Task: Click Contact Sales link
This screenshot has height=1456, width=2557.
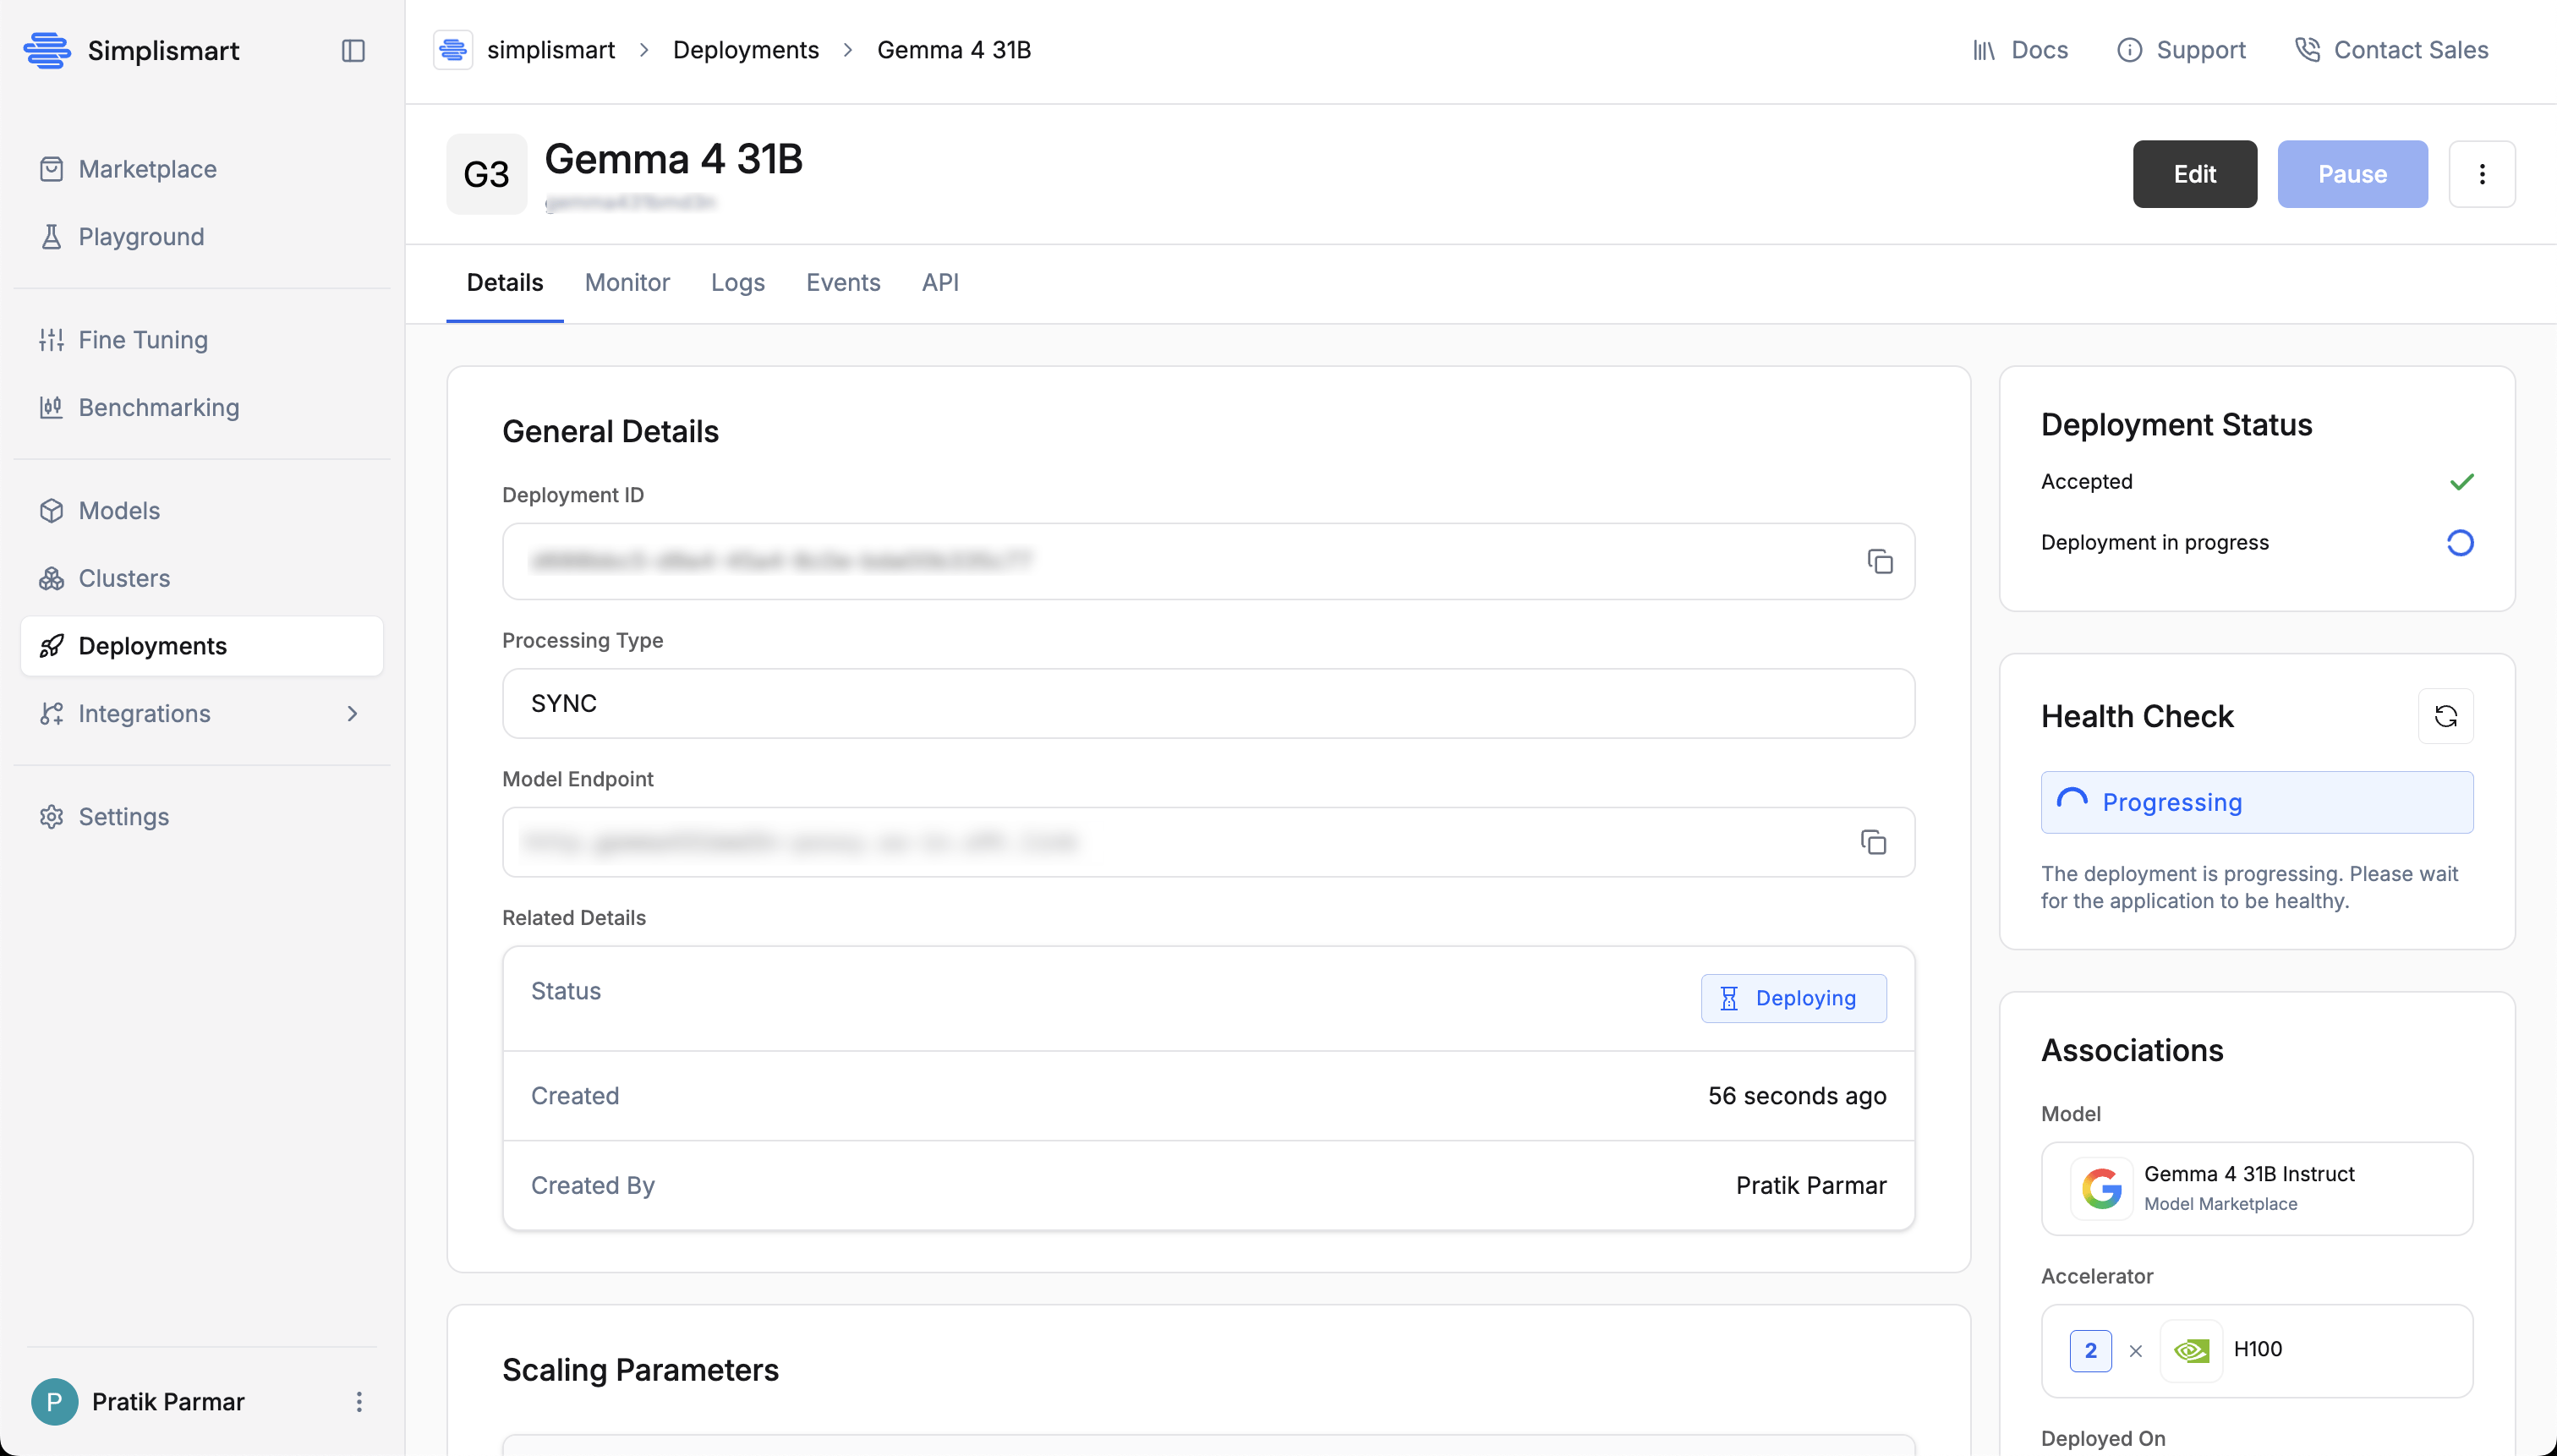Action: 2391,50
